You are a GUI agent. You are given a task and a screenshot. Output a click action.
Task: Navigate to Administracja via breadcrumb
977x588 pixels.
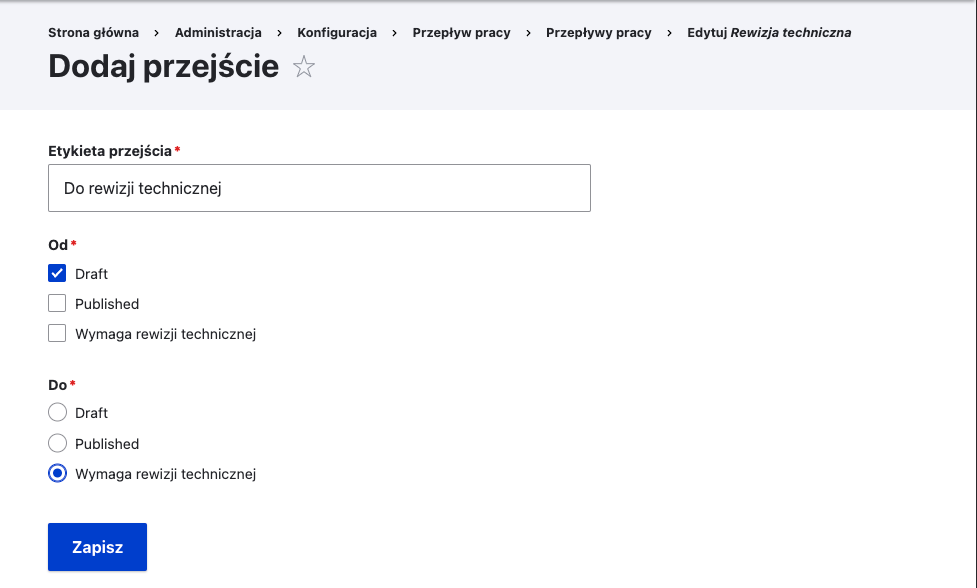point(217,32)
